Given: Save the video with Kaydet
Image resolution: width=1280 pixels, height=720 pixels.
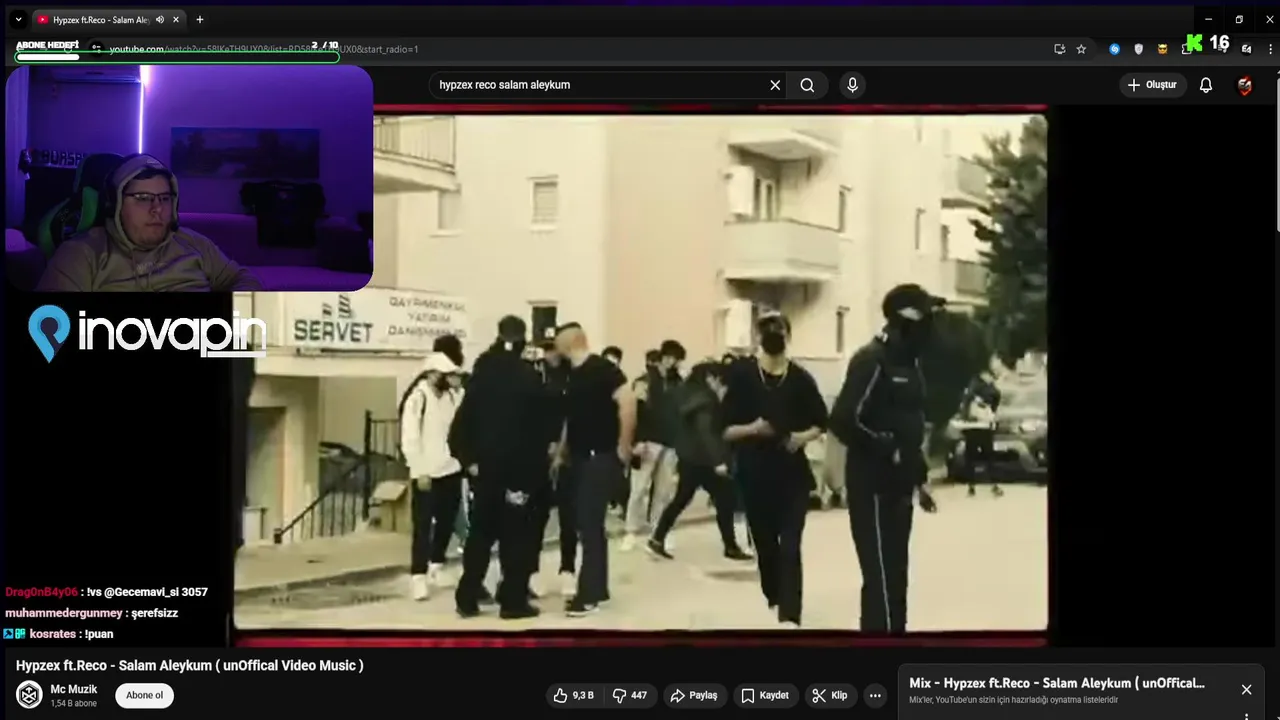Looking at the screenshot, I should 765,695.
